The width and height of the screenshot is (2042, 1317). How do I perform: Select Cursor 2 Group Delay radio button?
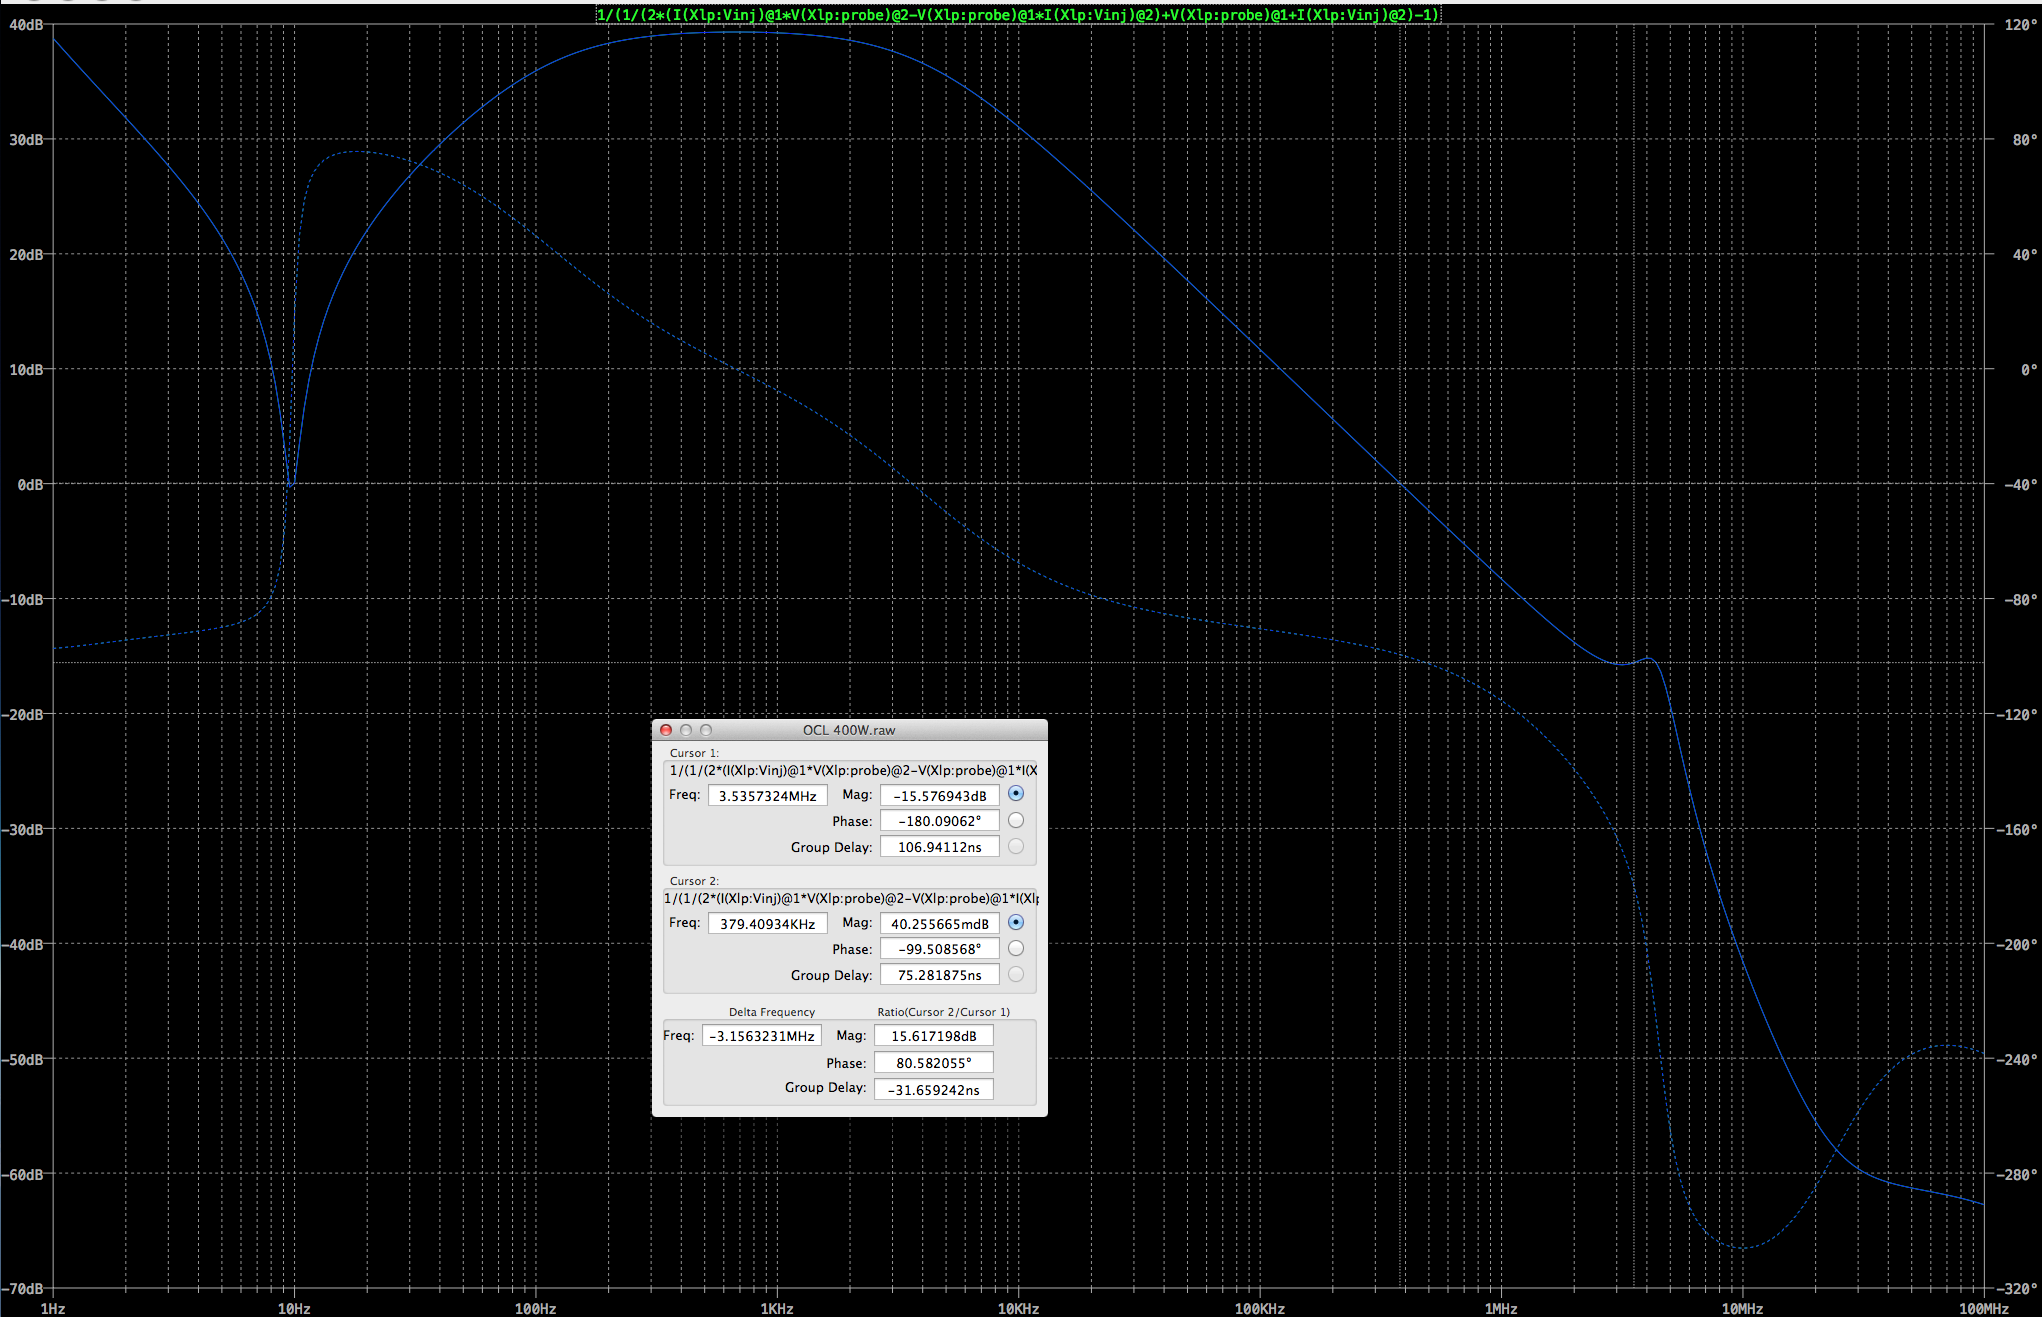click(x=1016, y=974)
